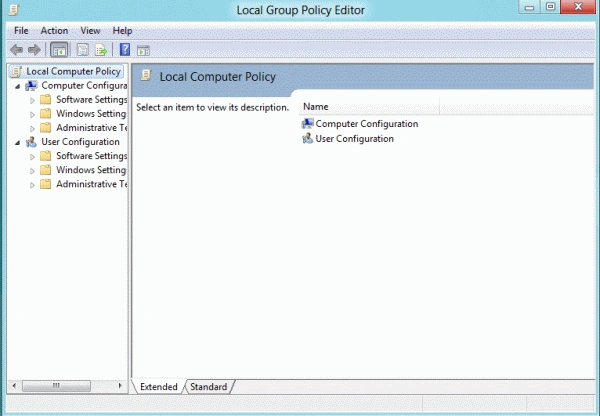Screen dimensions: 600x416
Task: Select User Configuration text in the Name list
Action: coord(354,139)
